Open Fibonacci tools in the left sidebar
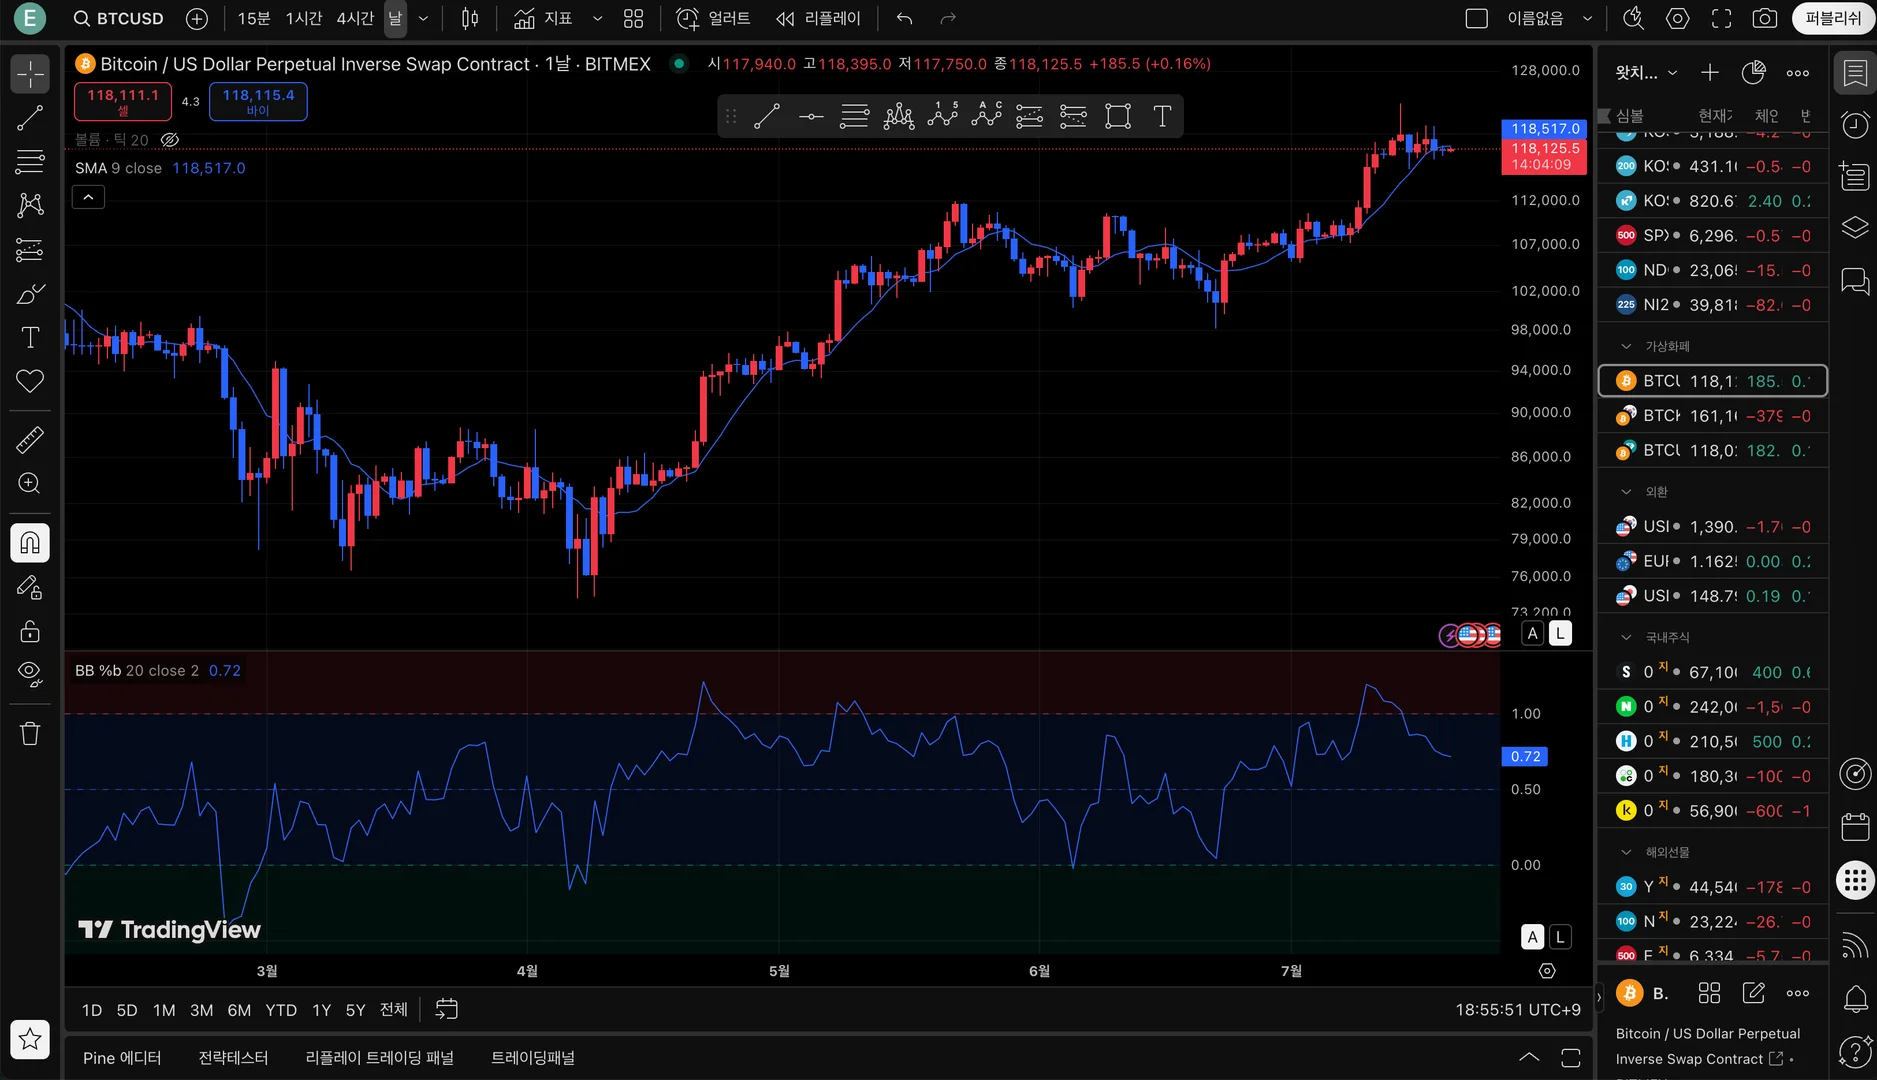Viewport: 1877px width, 1080px height. pyautogui.click(x=30, y=161)
